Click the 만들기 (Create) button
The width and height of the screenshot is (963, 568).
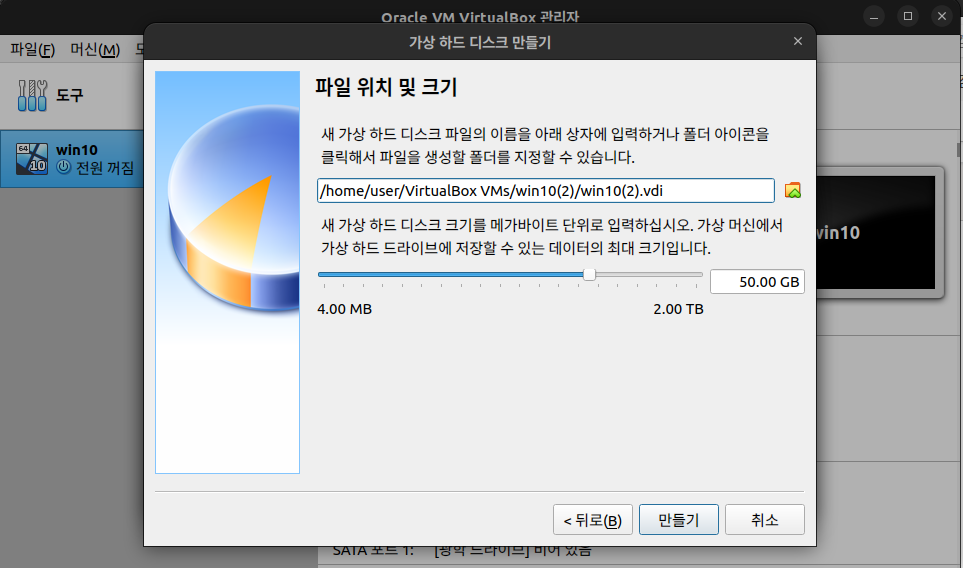679,519
